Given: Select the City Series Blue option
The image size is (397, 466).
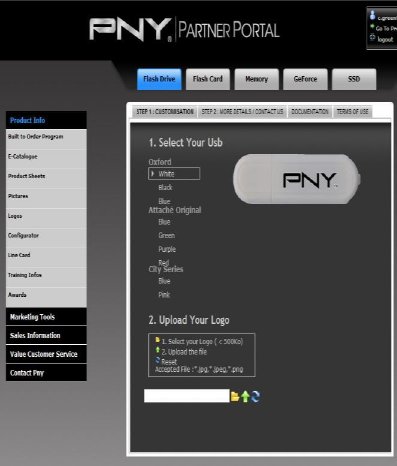Looking at the screenshot, I should (x=164, y=281).
